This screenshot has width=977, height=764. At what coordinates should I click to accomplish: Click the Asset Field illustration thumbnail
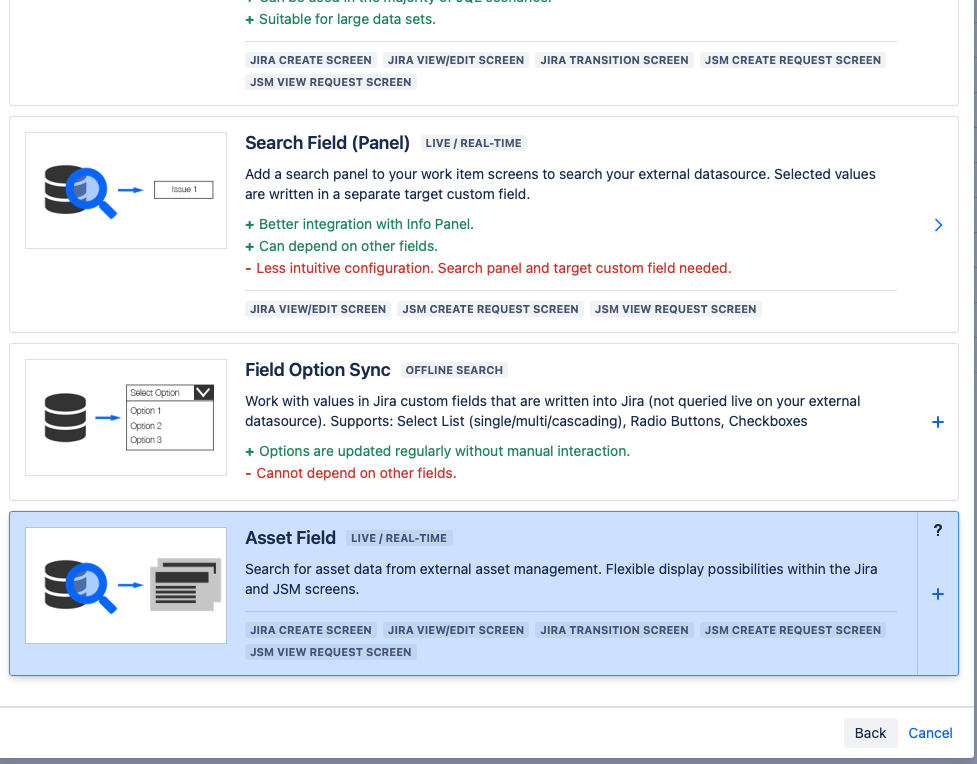[x=126, y=586]
